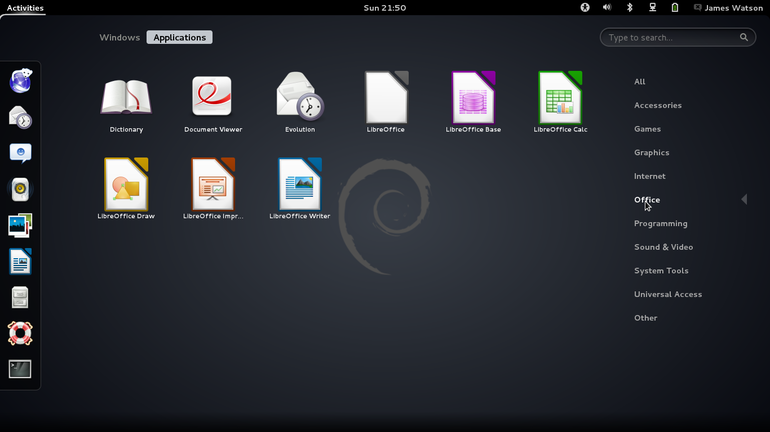Open the accessibility menu in the top bar
The height and width of the screenshot is (432, 770).
point(585,7)
